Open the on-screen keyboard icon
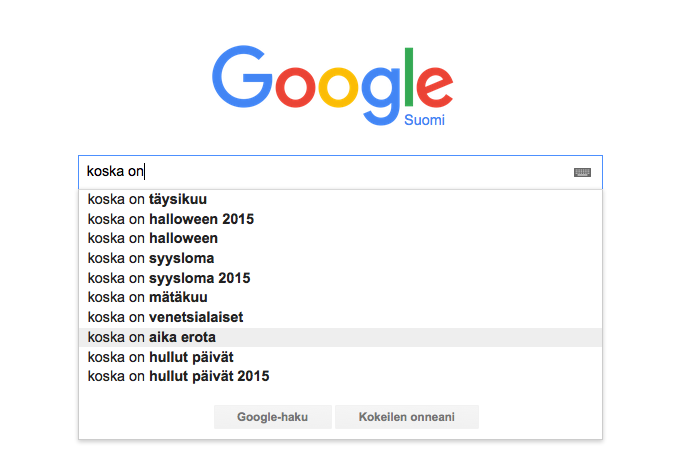The width and height of the screenshot is (689, 463). pyautogui.click(x=582, y=172)
